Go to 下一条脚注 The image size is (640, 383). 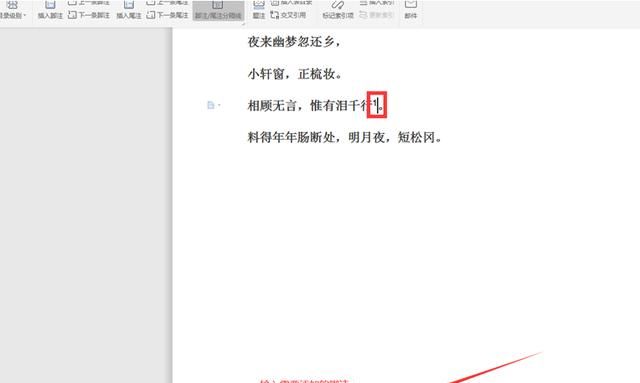(x=89, y=15)
